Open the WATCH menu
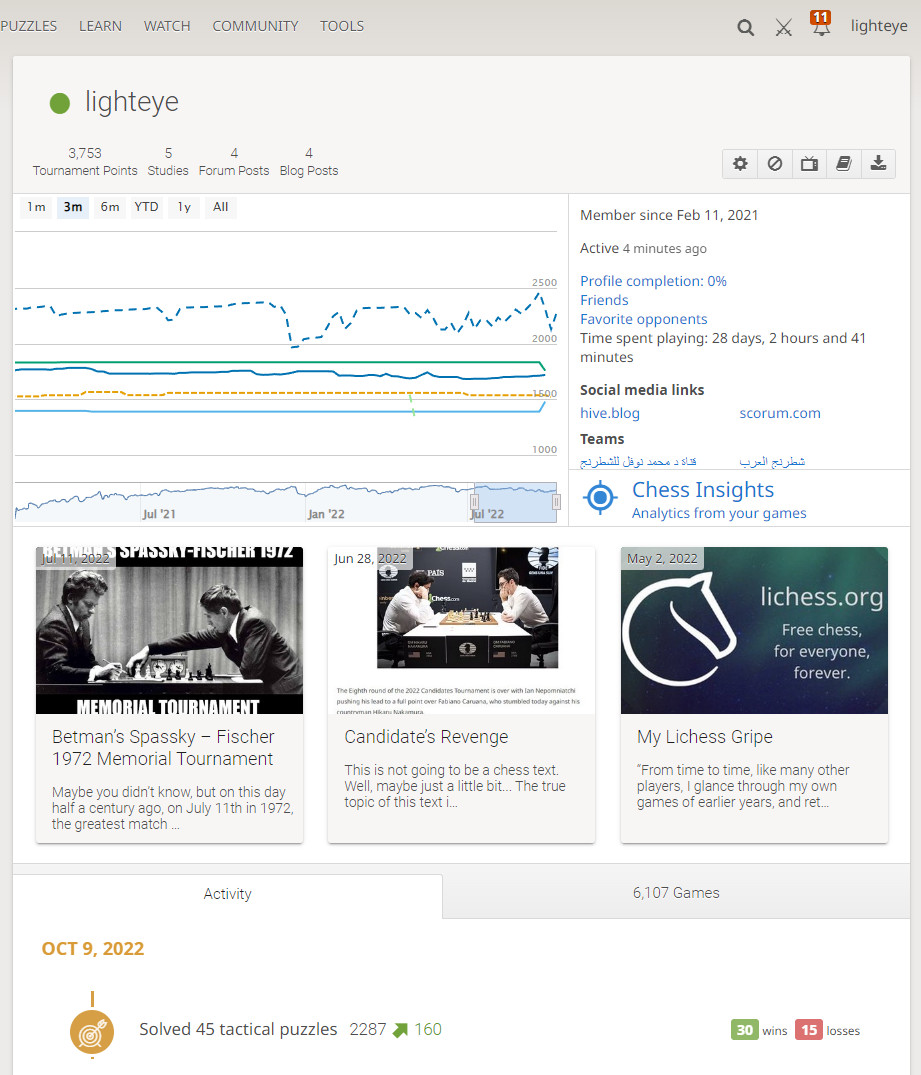The width and height of the screenshot is (921, 1075). click(x=167, y=26)
